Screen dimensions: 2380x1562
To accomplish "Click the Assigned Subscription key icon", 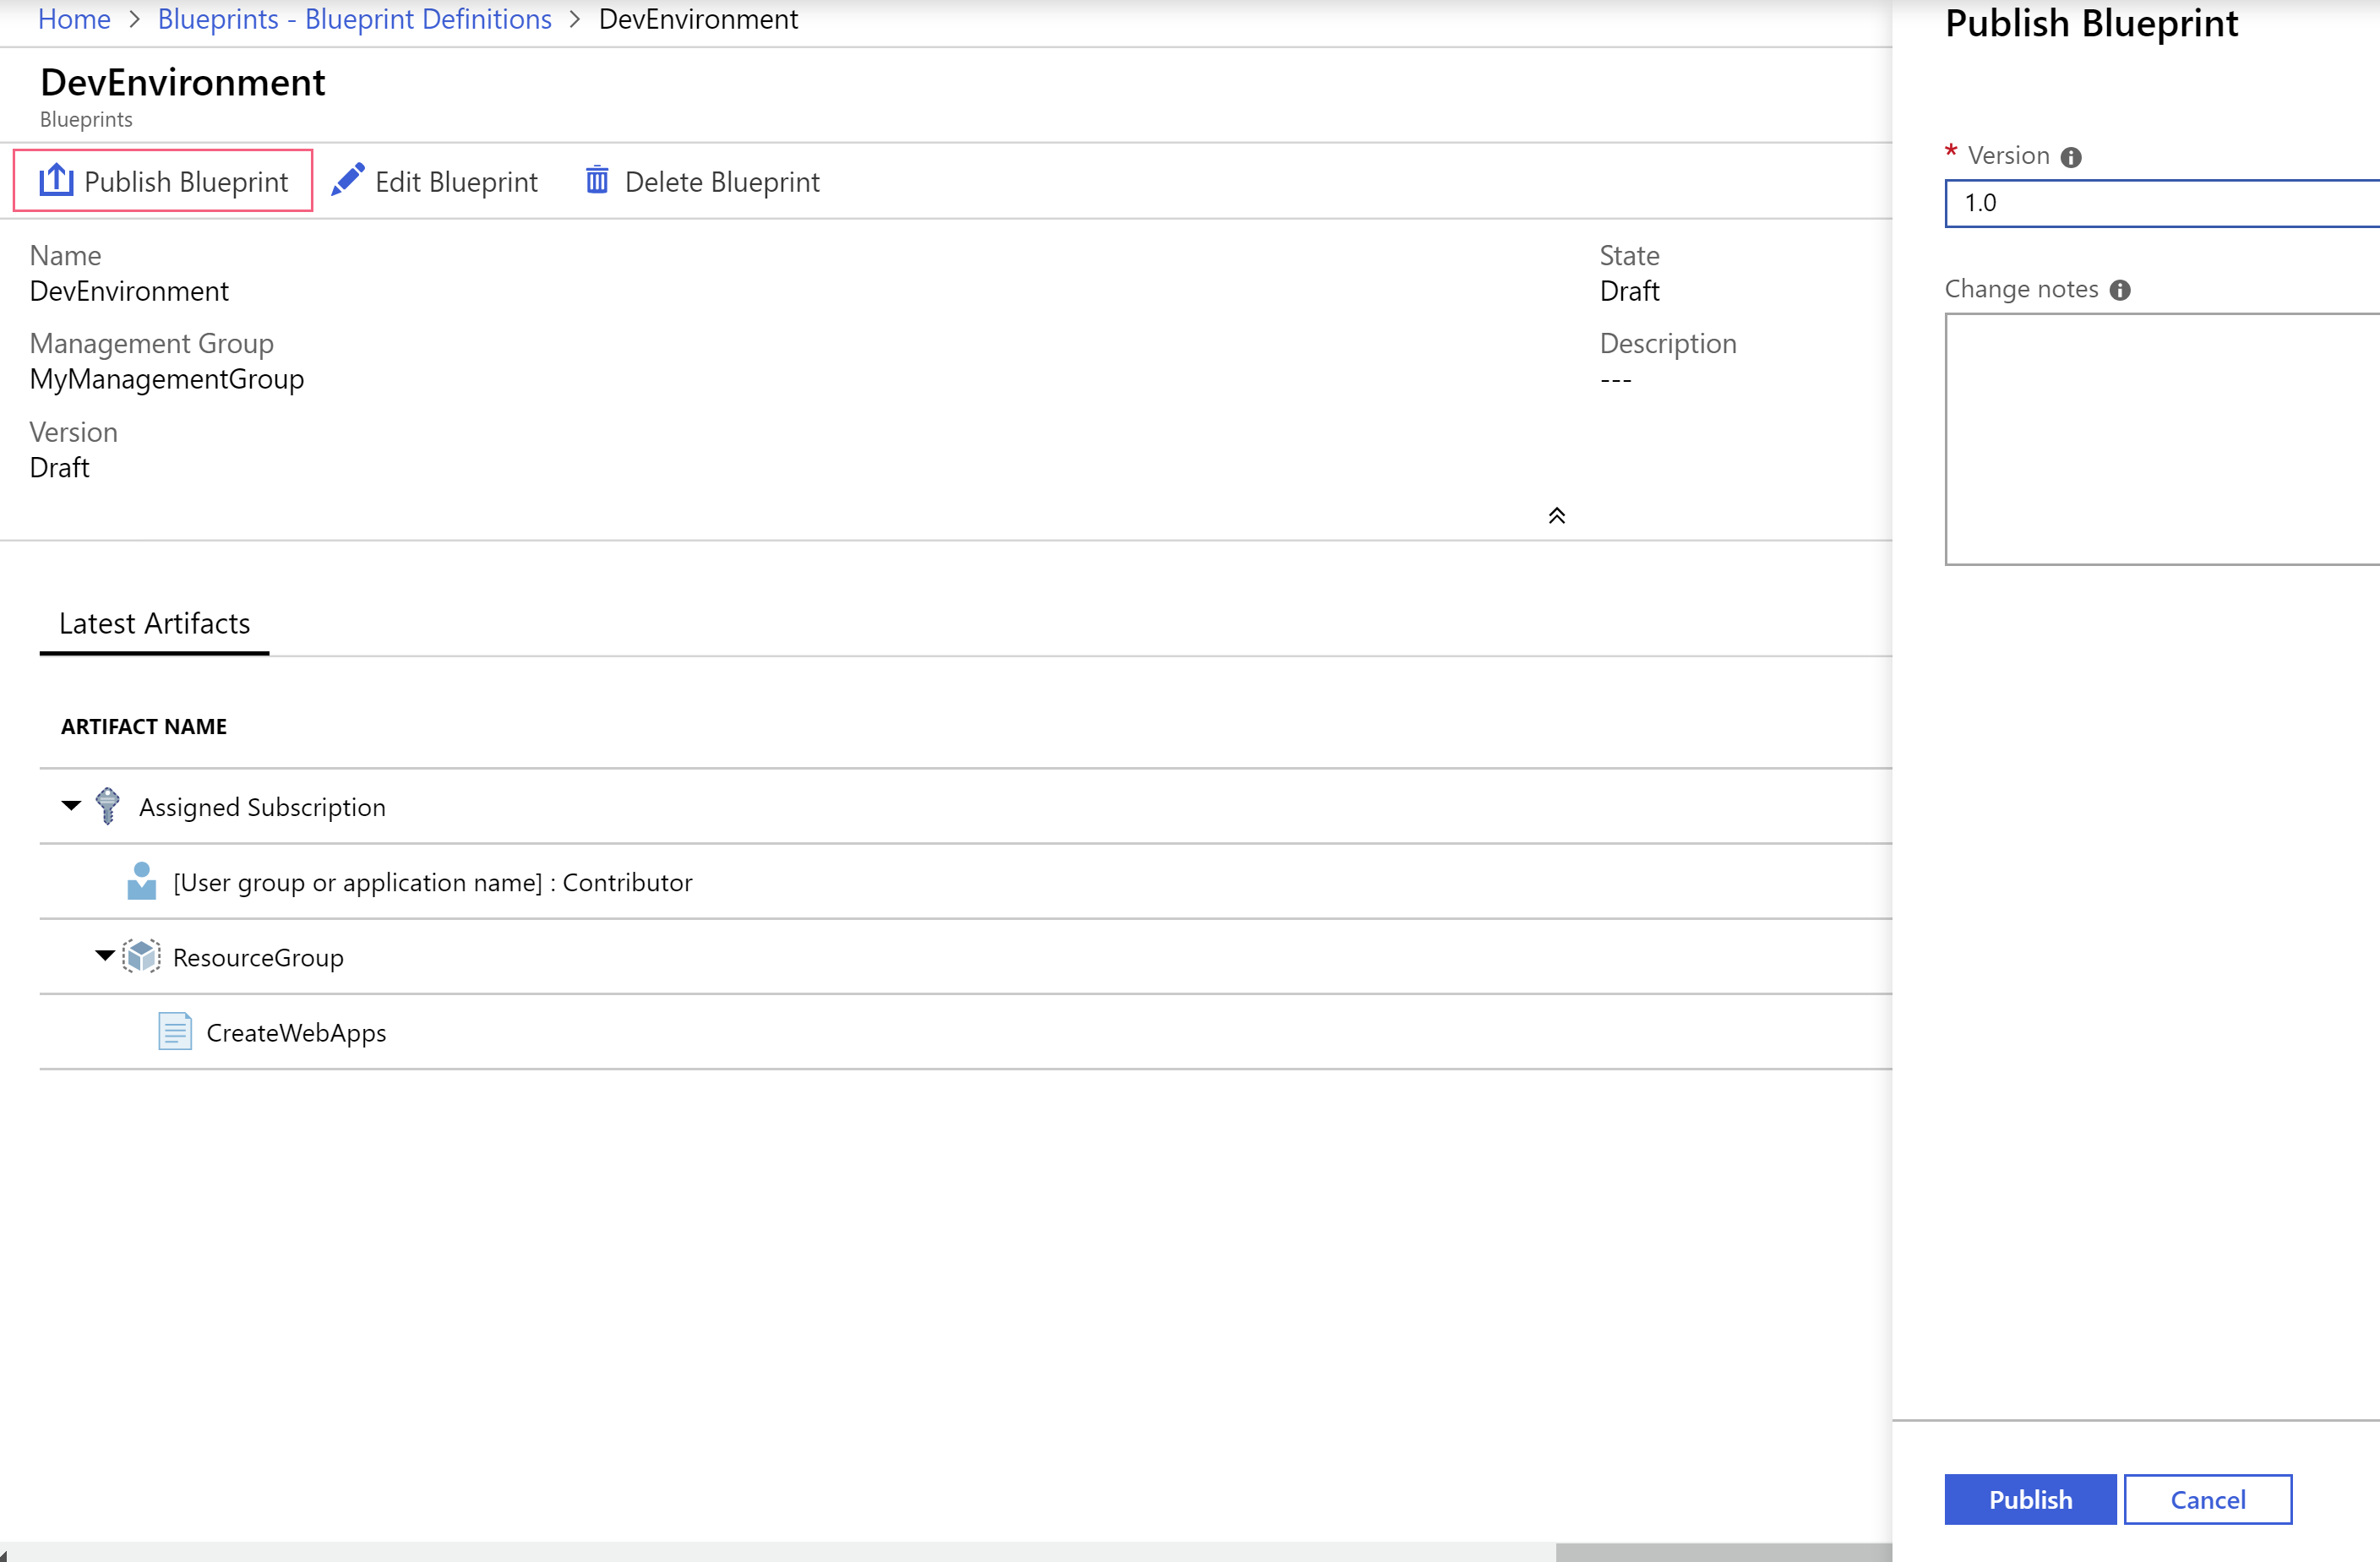I will point(108,806).
